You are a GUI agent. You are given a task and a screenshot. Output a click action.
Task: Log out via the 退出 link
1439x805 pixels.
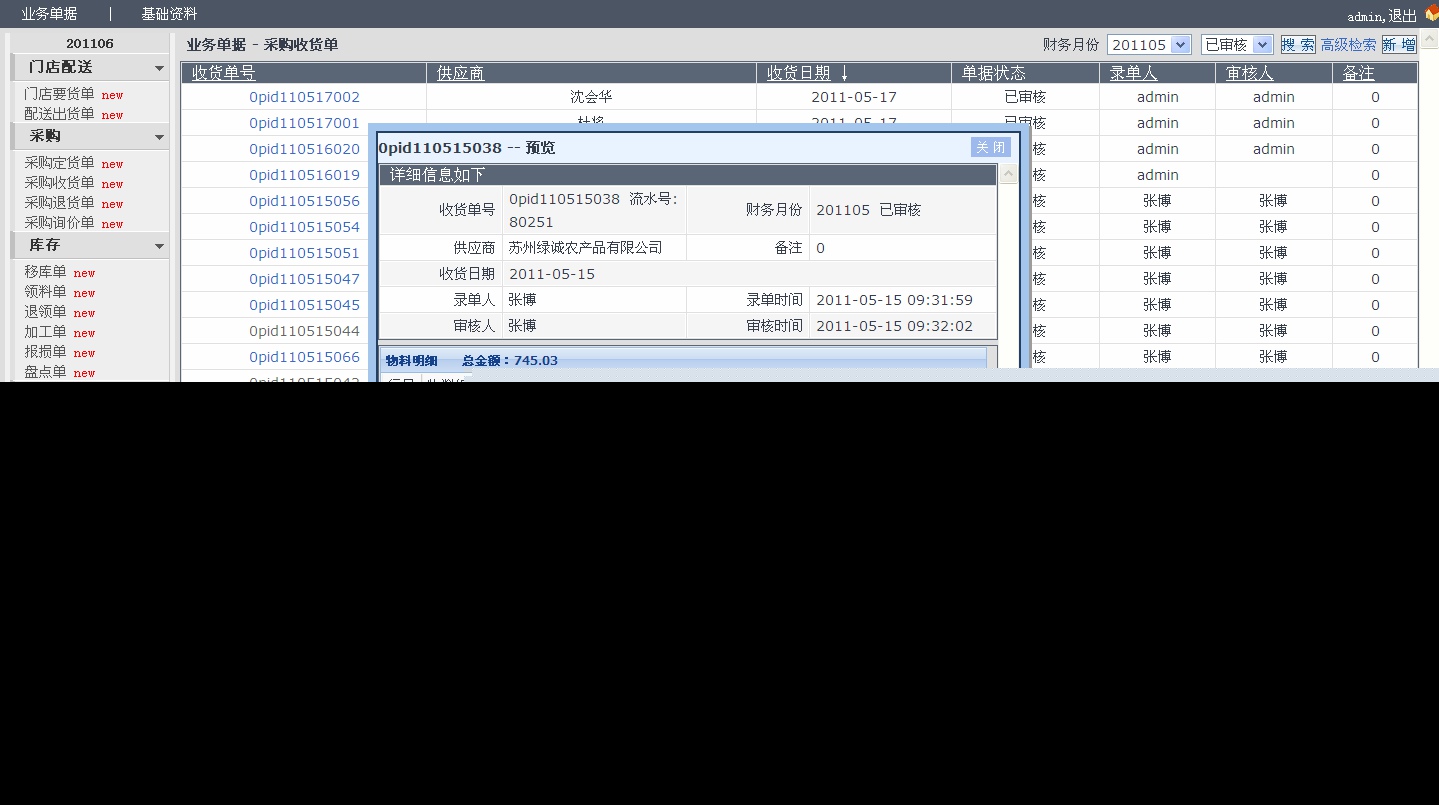[x=1402, y=15]
